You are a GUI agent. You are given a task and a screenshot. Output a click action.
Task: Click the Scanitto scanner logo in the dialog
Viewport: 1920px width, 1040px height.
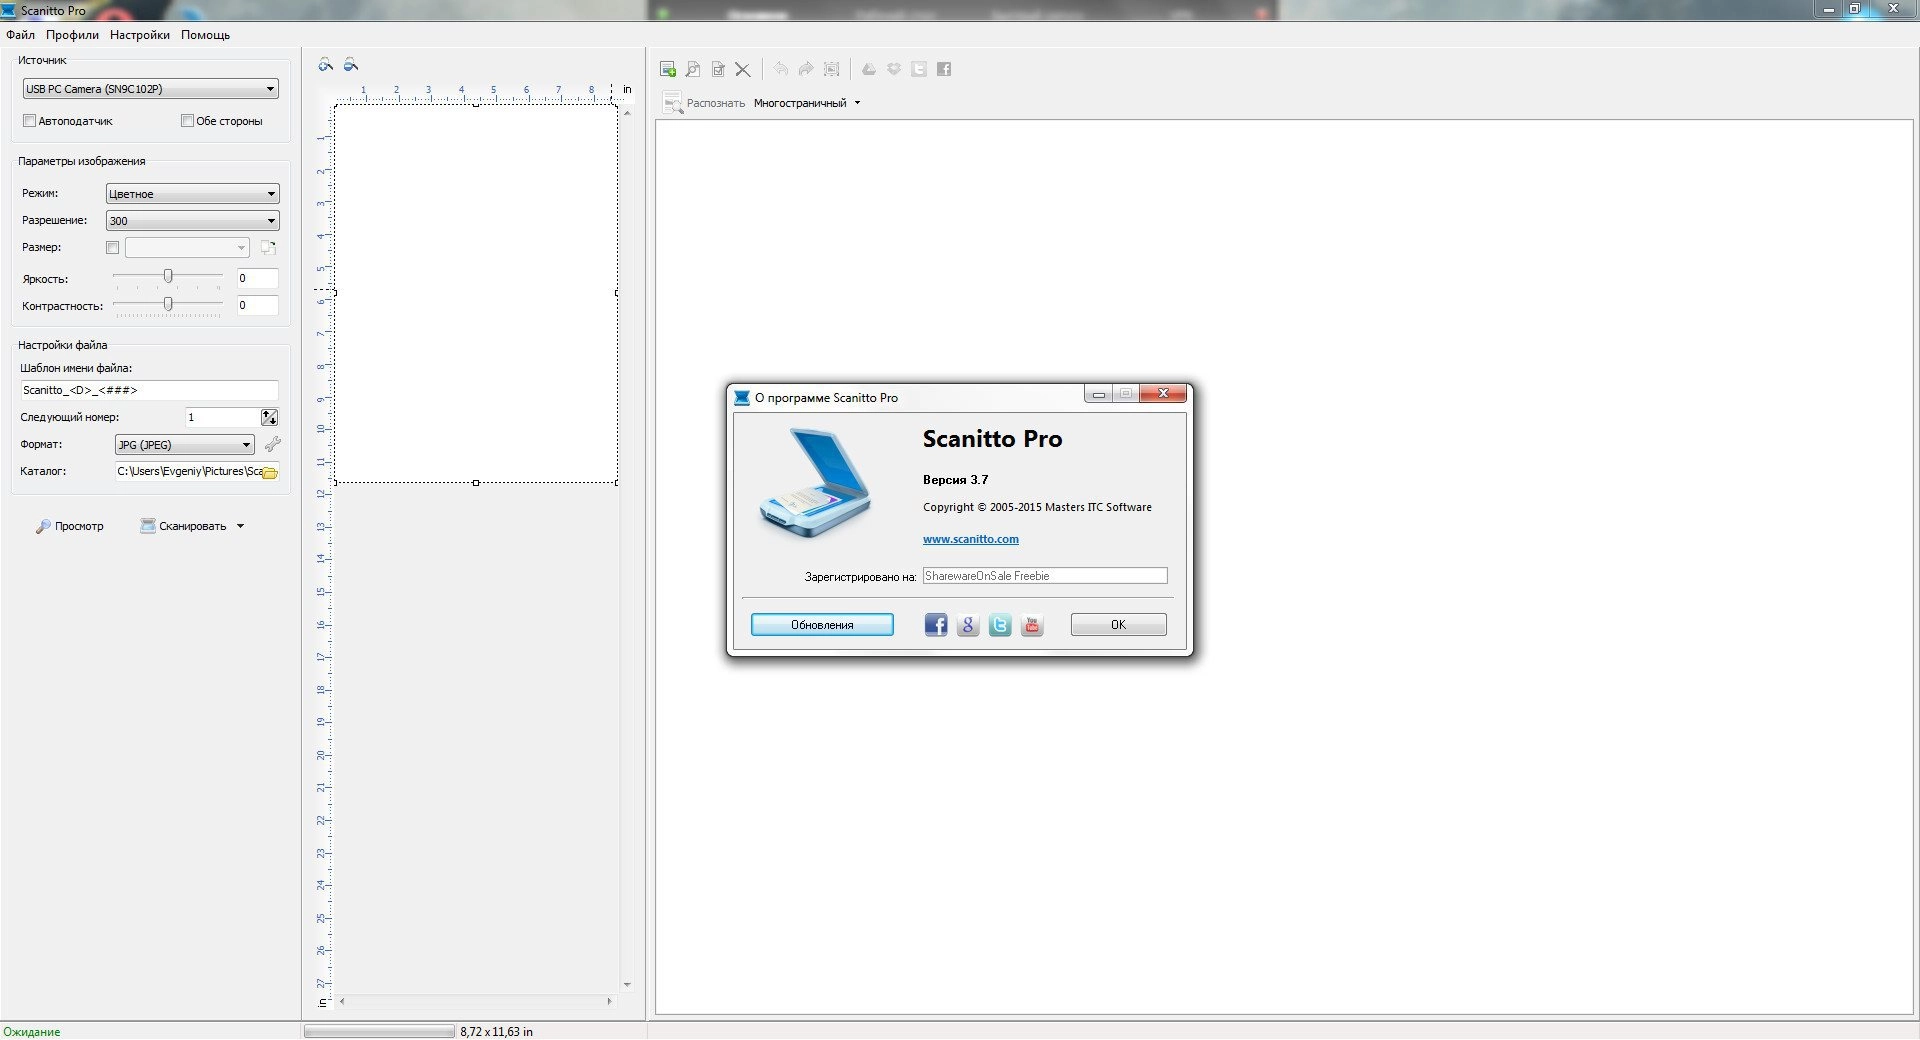[x=815, y=484]
